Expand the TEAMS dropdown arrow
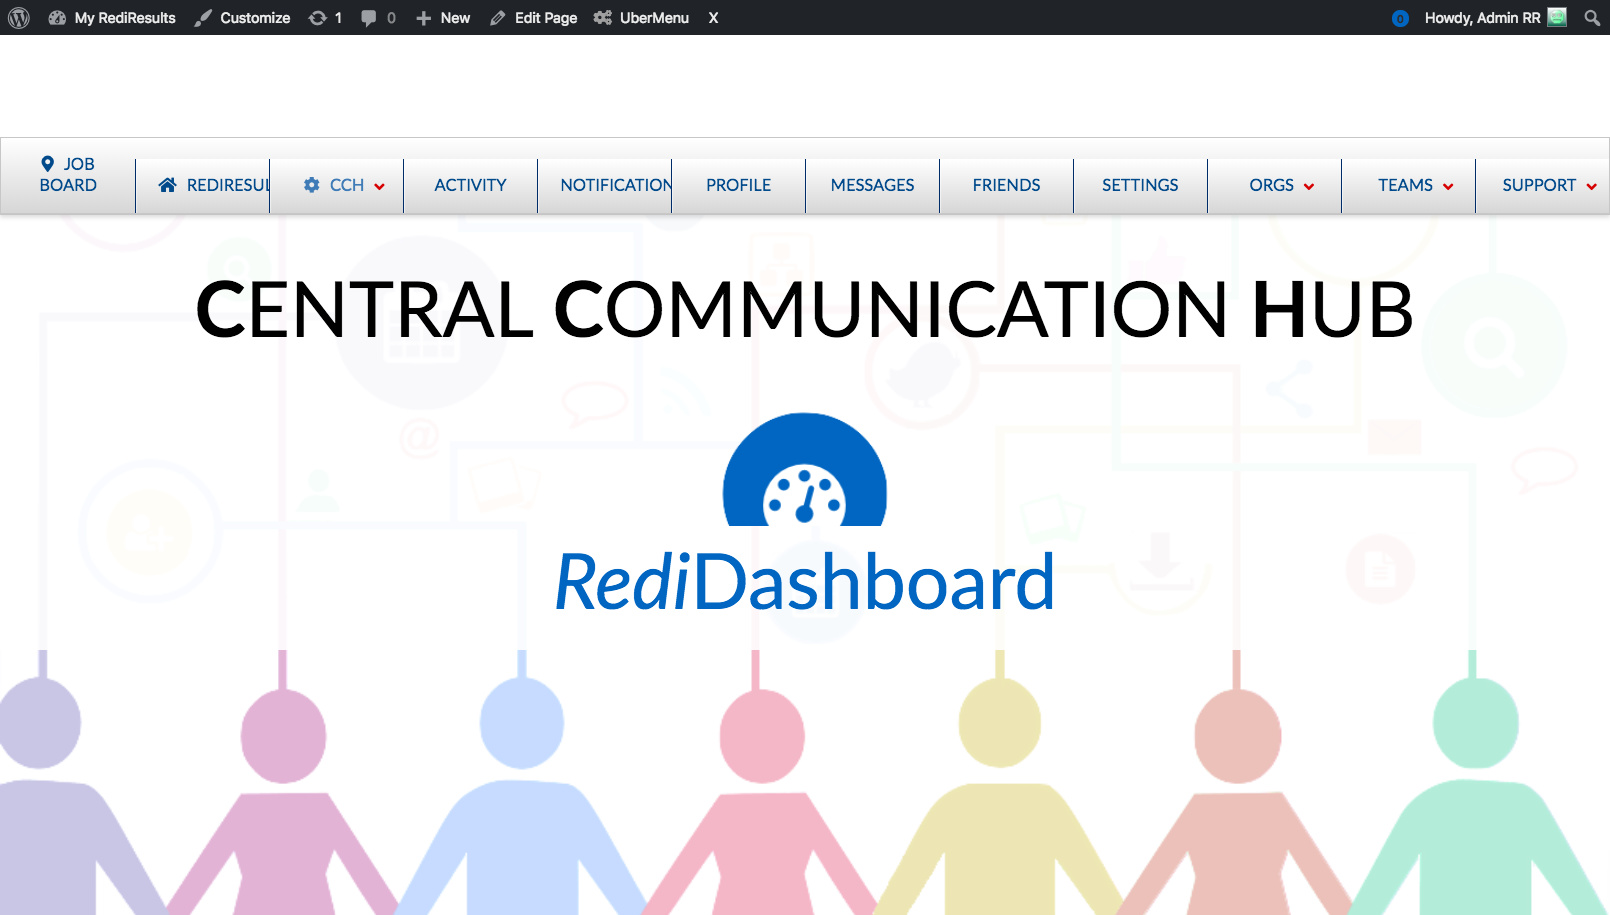 (1448, 186)
